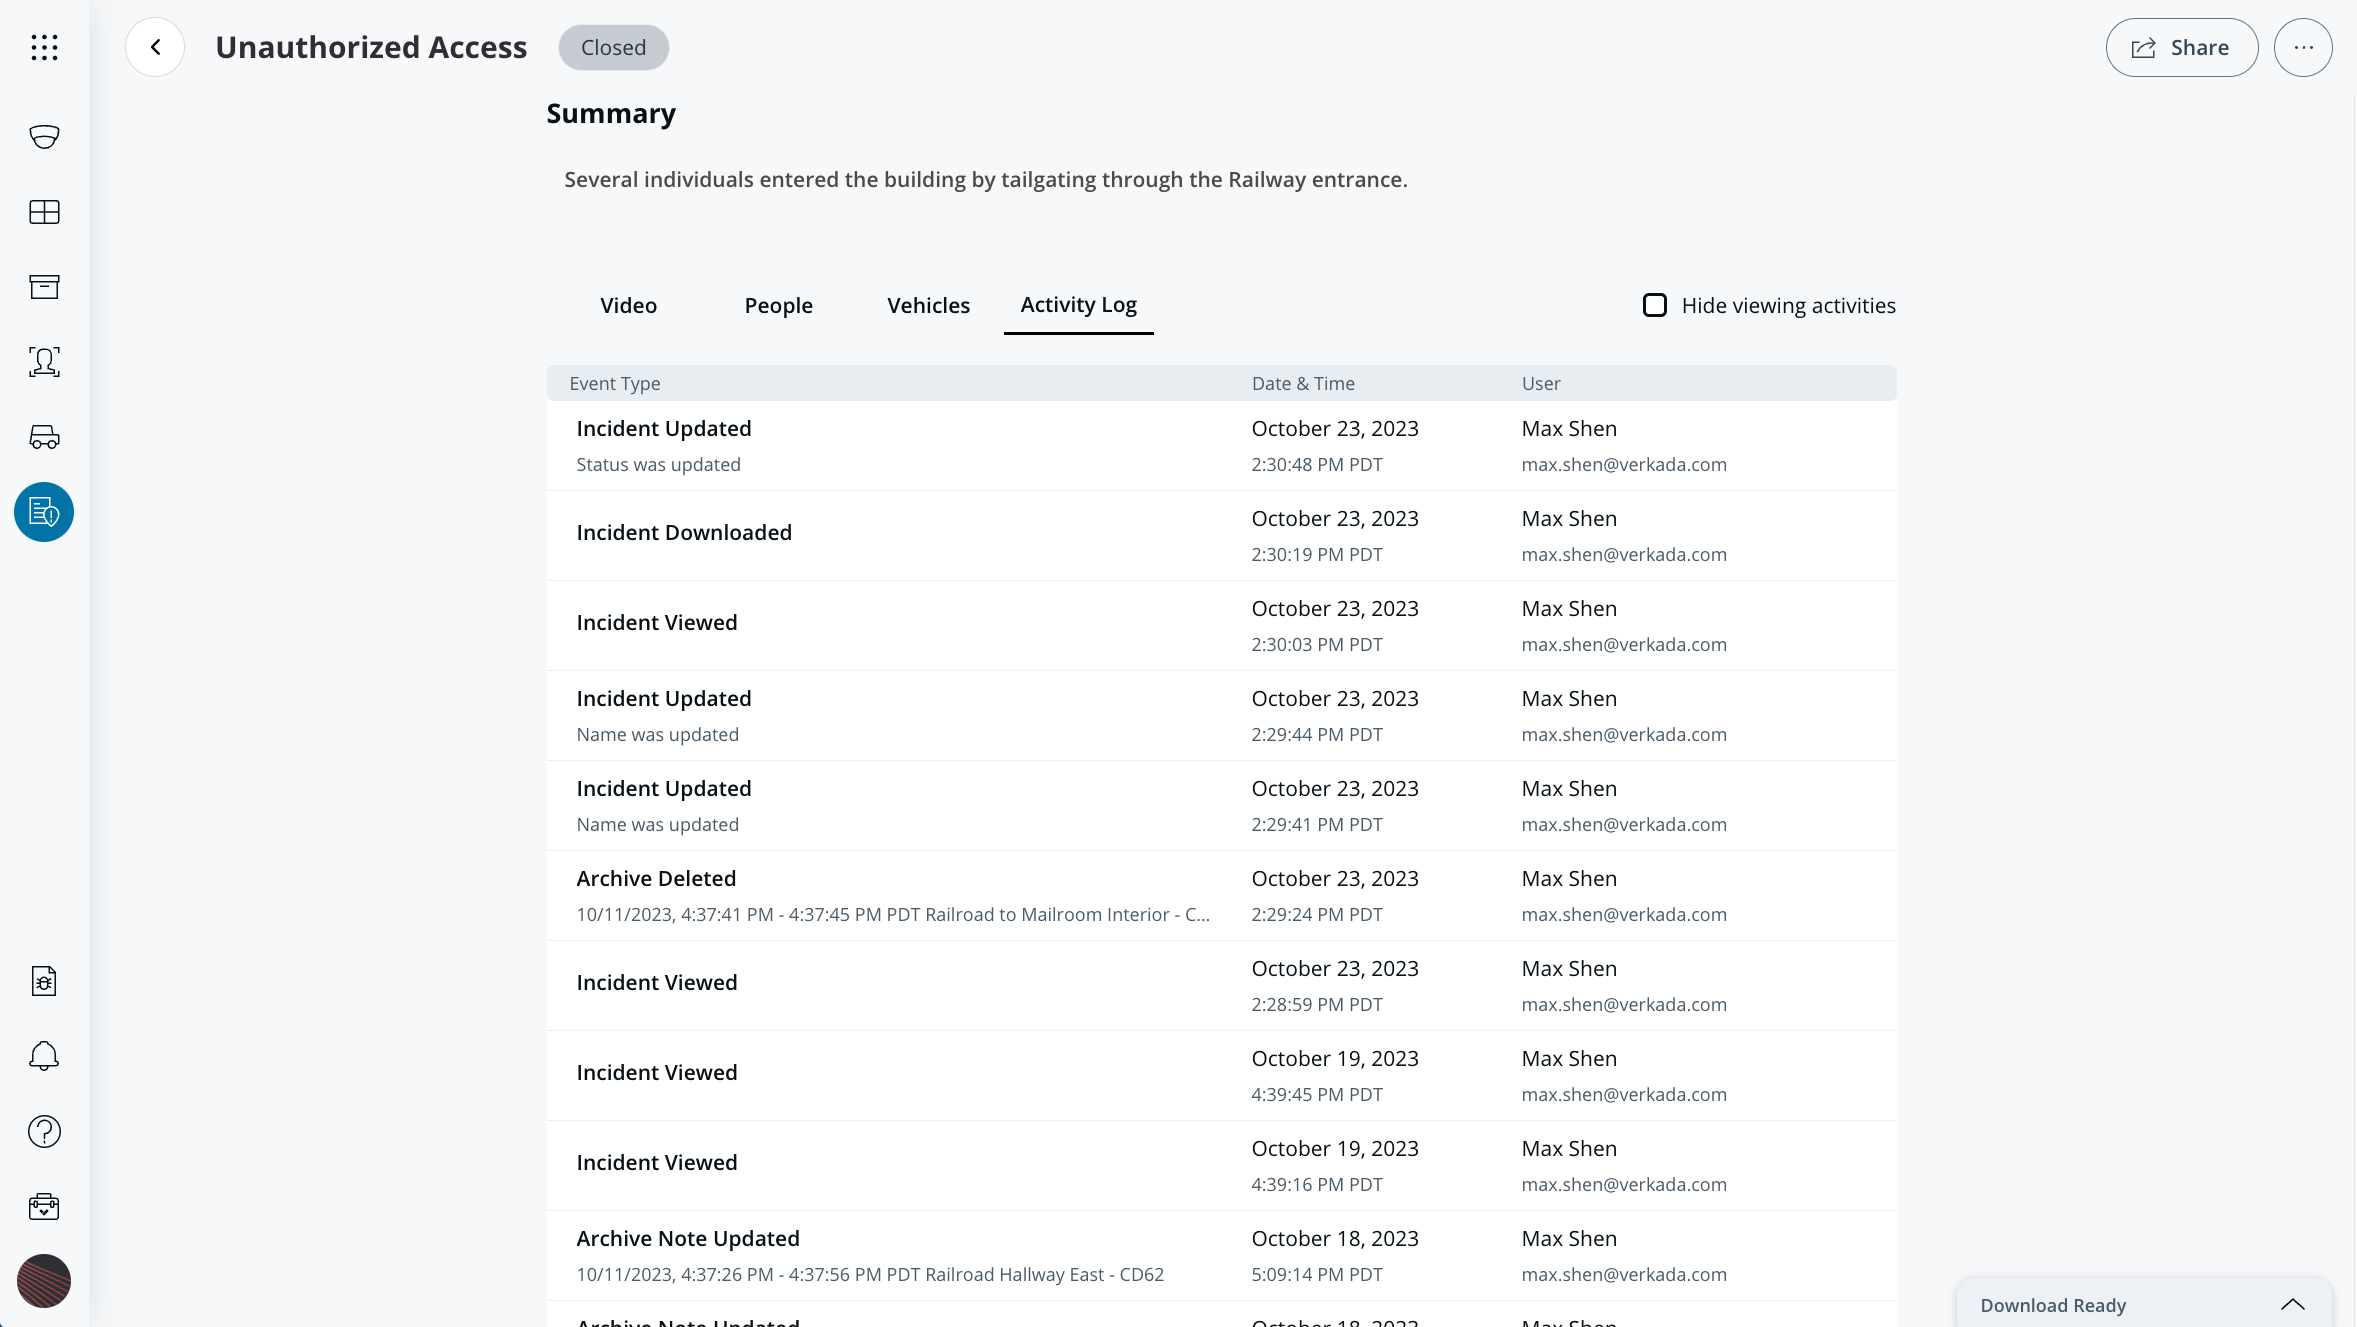Screen dimensions: 2357x1327
Task: Switch to the Video tab
Action: (628, 304)
